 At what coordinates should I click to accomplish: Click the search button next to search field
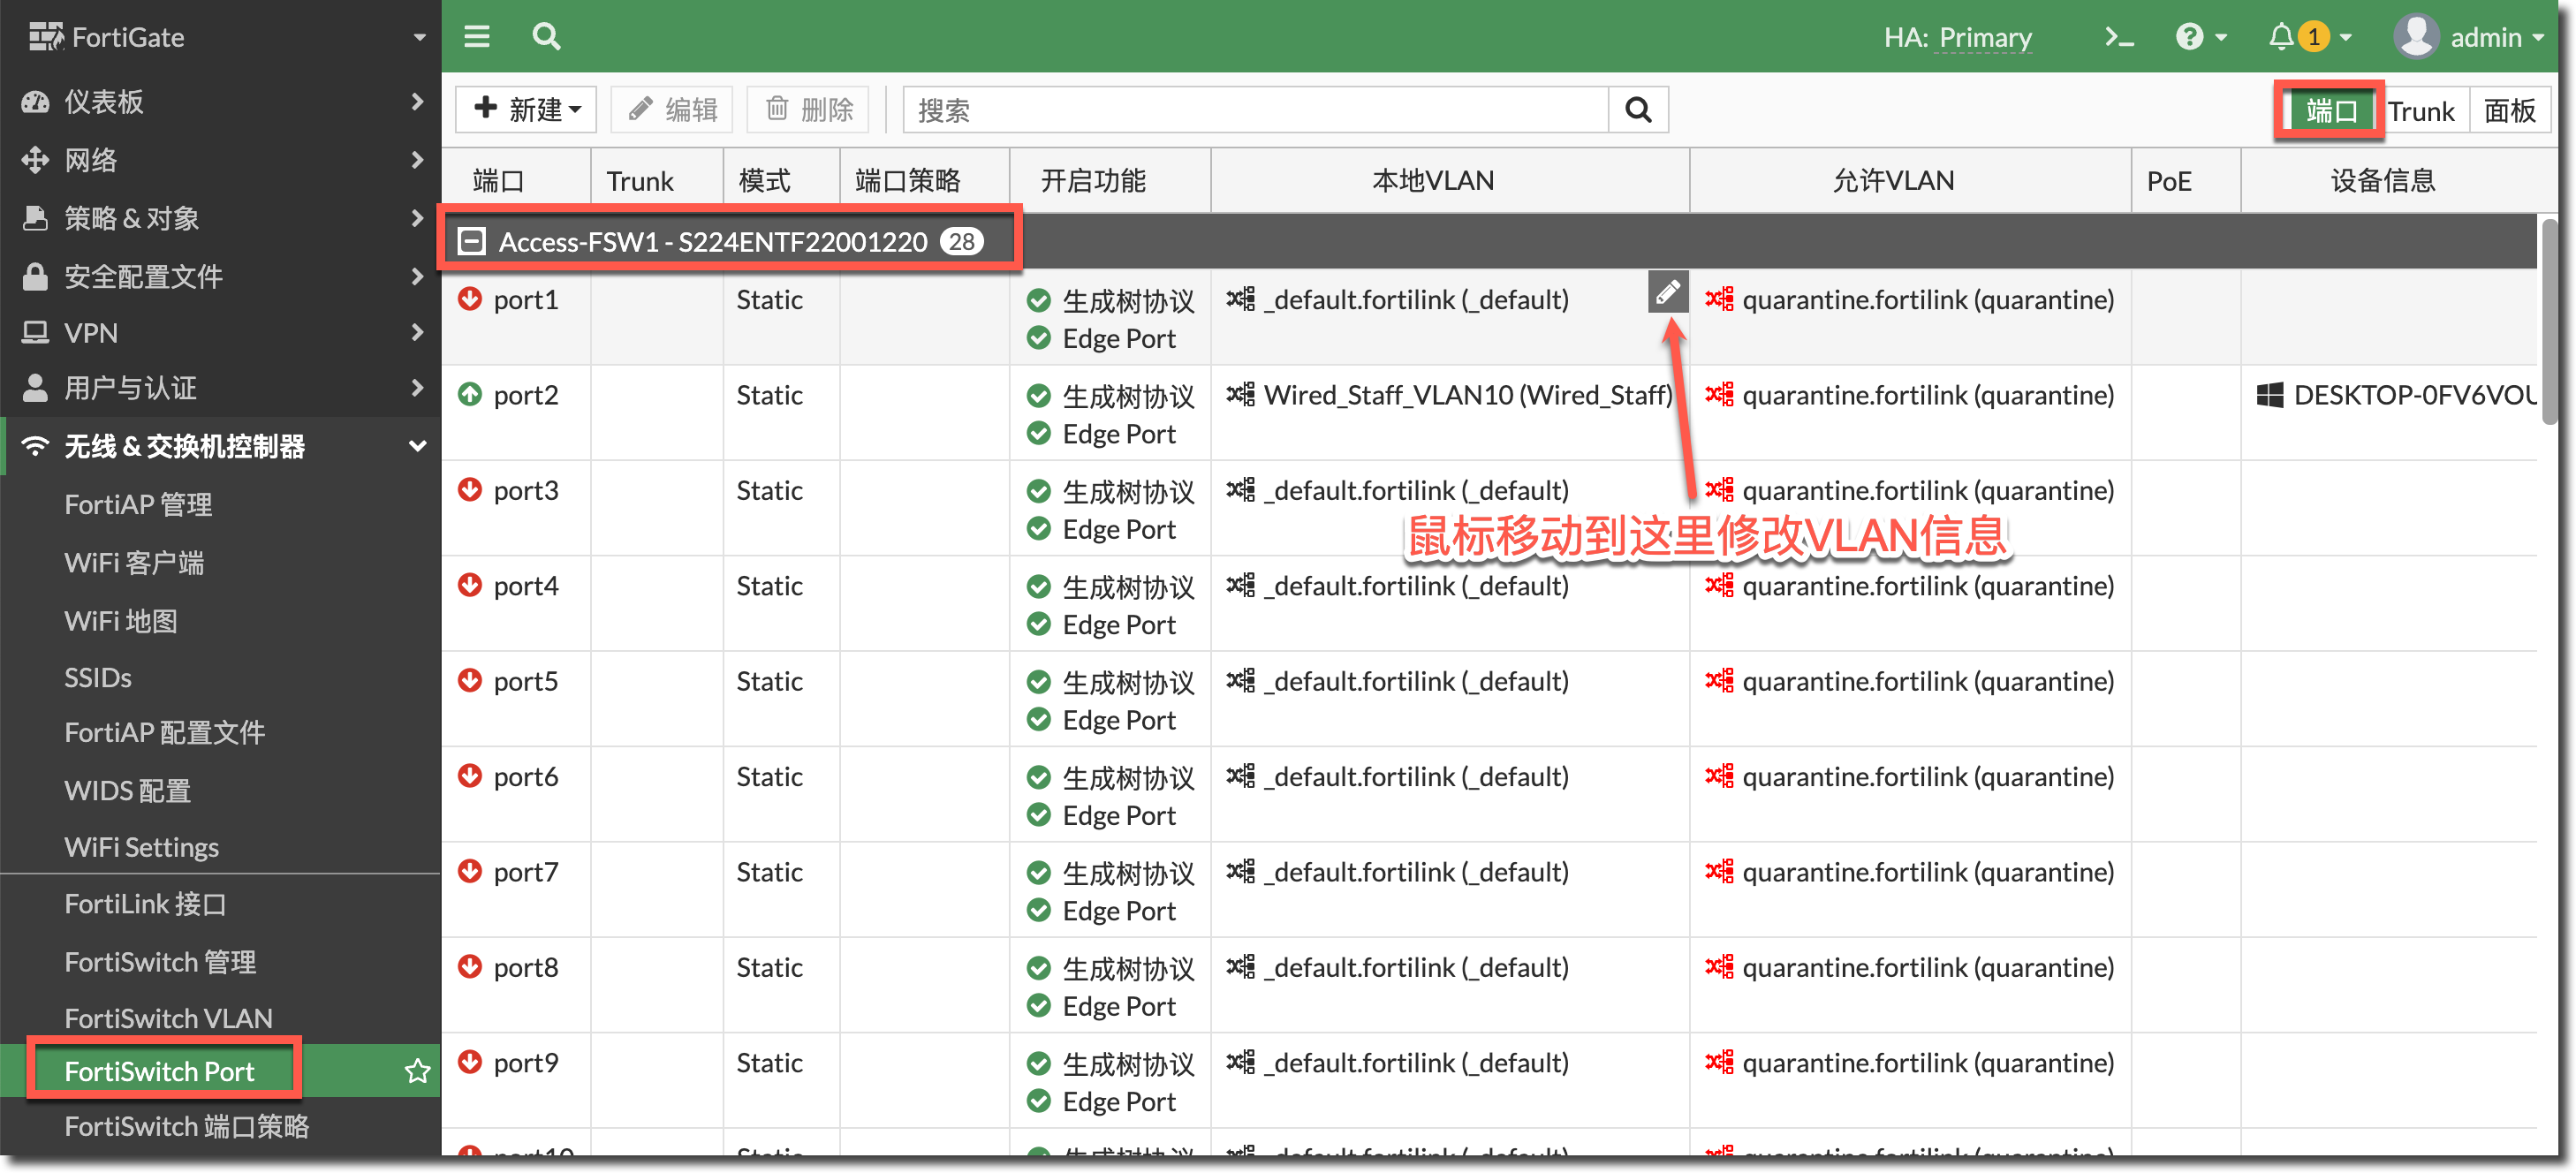point(1637,110)
